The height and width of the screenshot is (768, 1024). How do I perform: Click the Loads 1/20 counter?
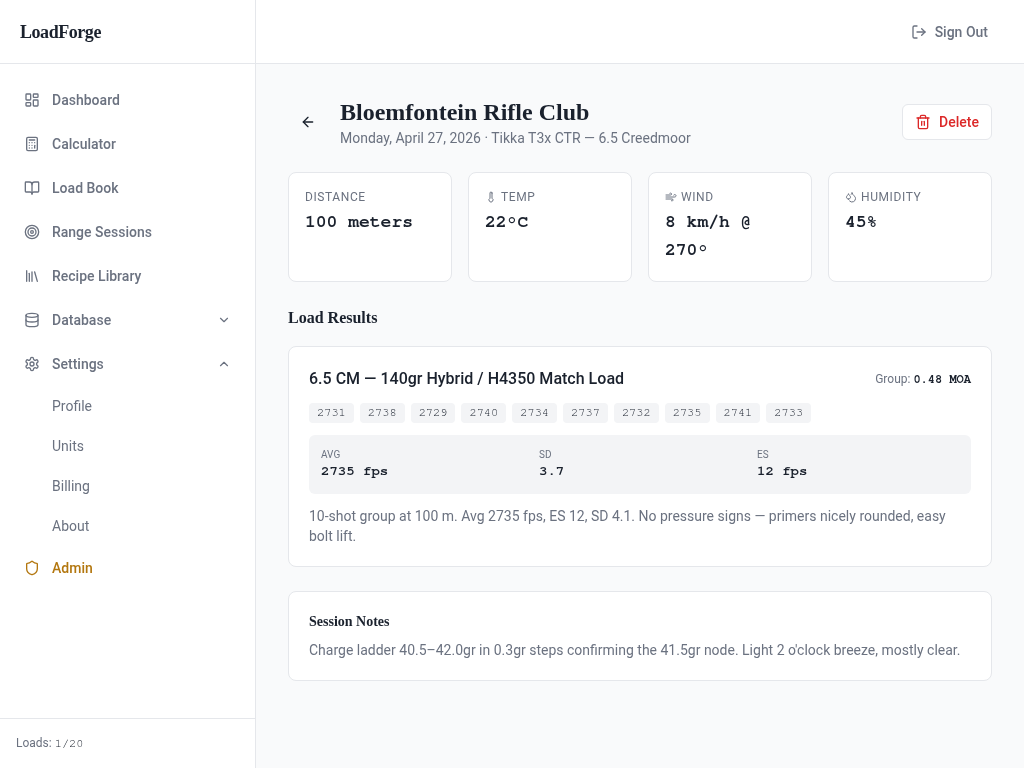[x=50, y=743]
